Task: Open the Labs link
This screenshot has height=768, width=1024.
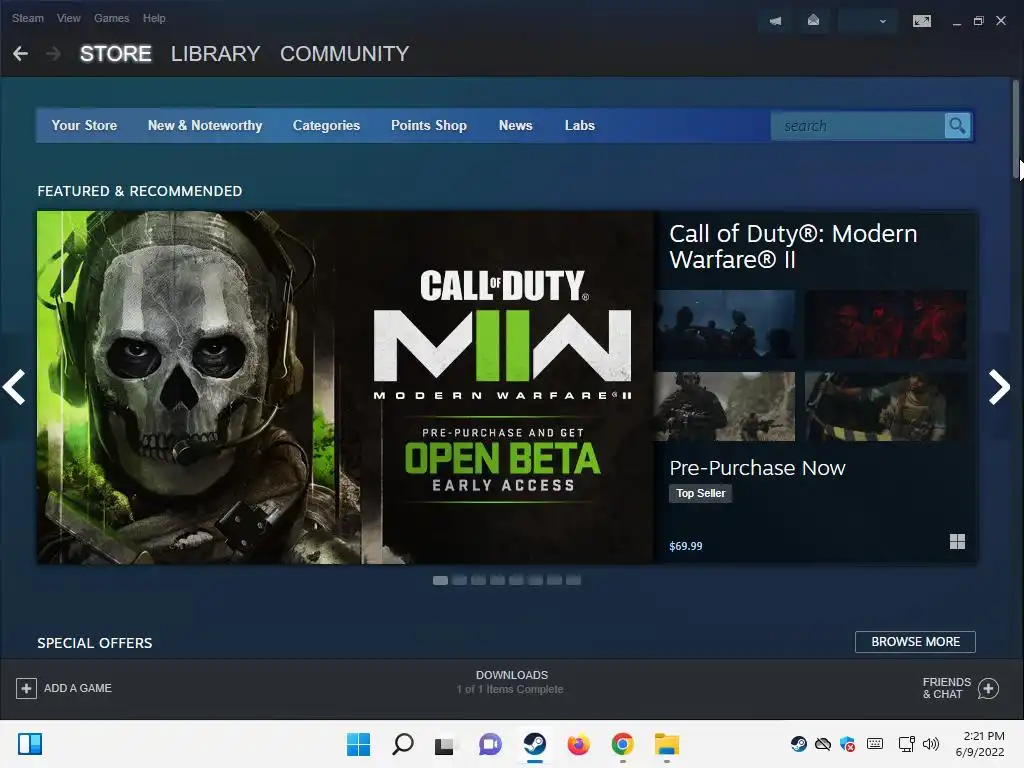Action: click(x=580, y=125)
